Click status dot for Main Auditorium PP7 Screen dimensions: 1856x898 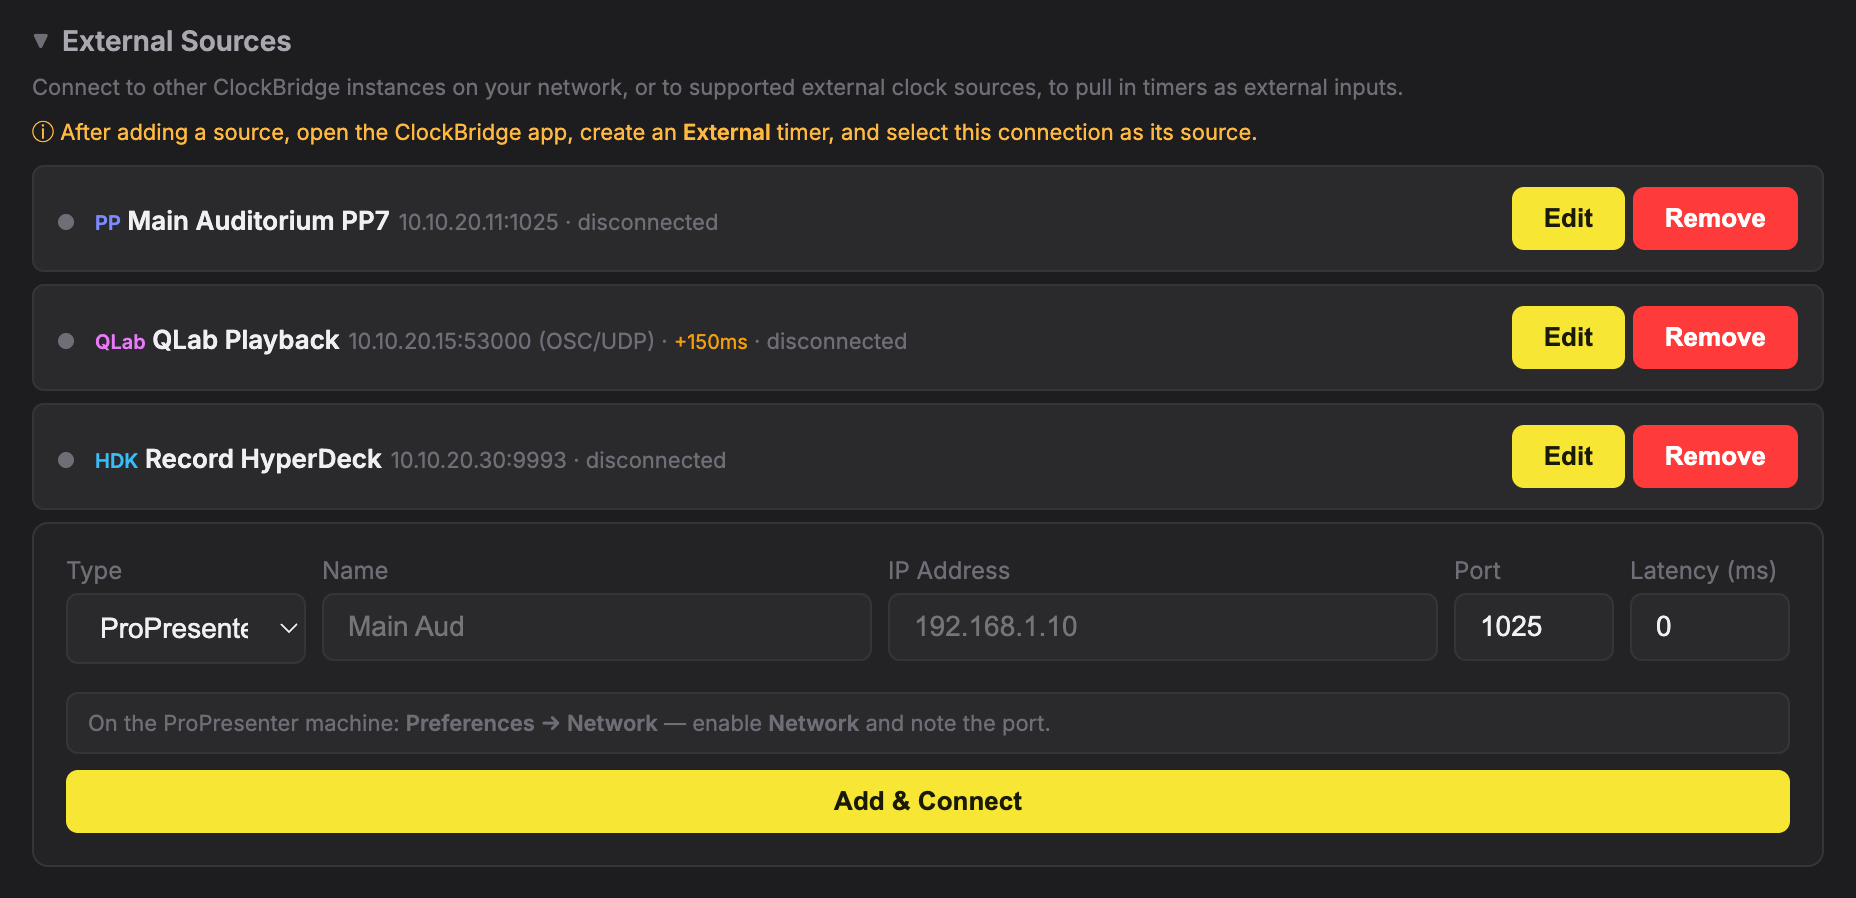pos(66,222)
